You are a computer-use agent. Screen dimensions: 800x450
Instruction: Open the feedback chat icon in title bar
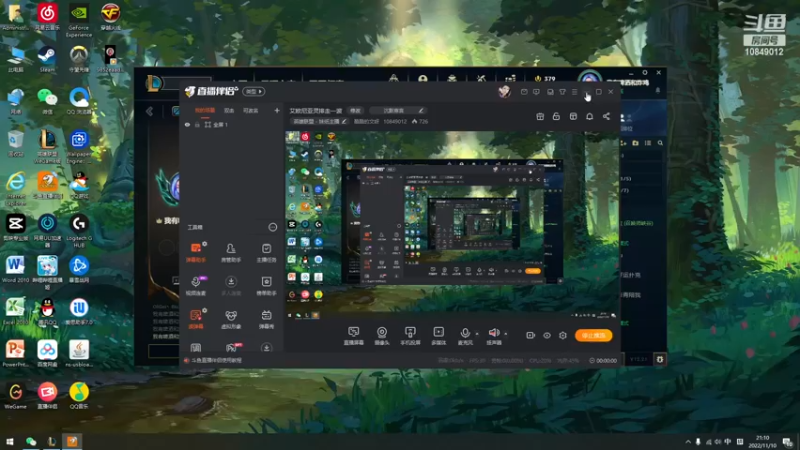pyautogui.click(x=536, y=92)
